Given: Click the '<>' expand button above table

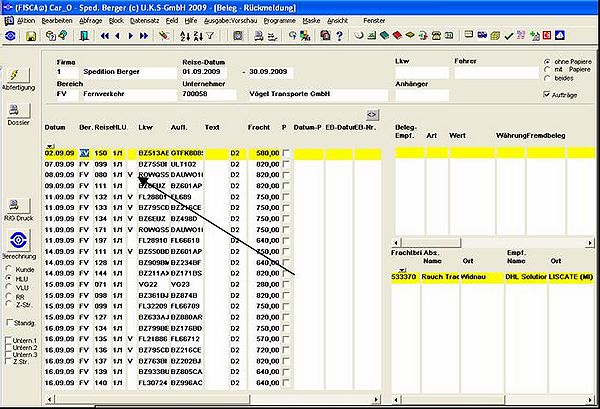Looking at the screenshot, I should (x=372, y=114).
